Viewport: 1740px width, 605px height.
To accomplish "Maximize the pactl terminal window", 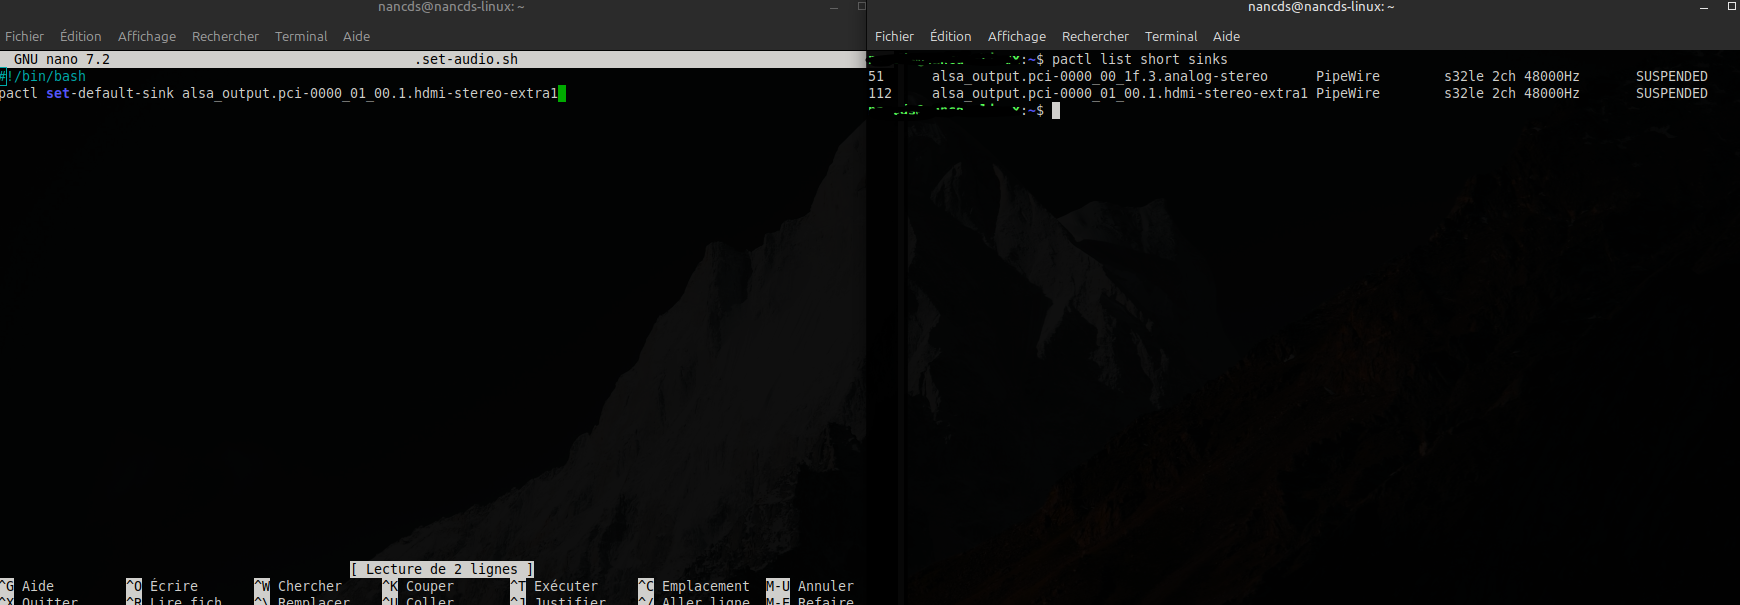I will coord(1731,6).
